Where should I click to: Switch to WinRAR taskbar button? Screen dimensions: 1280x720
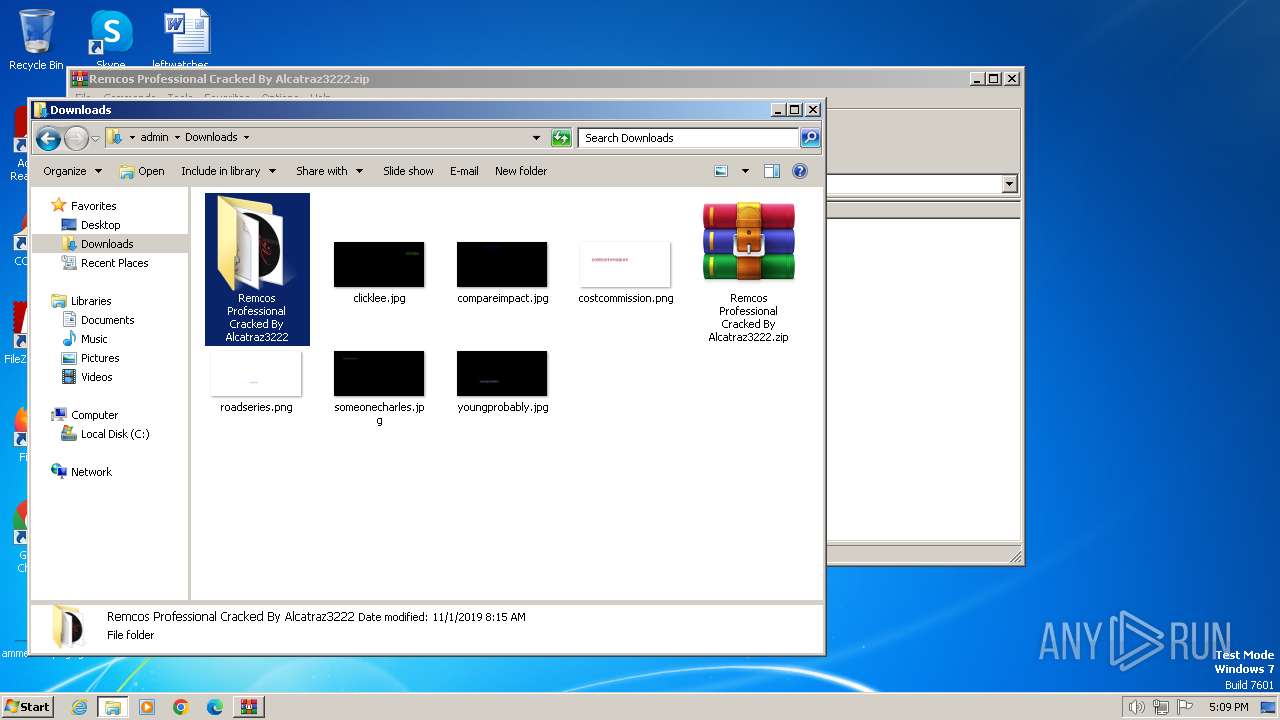[249, 707]
